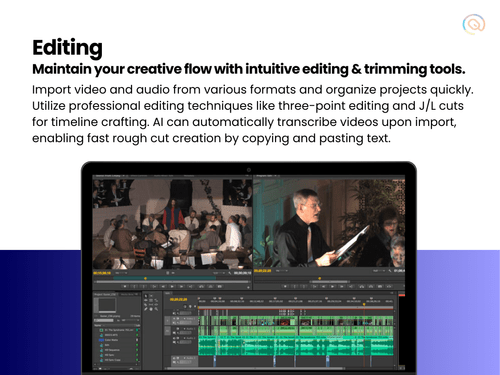Toggle Video 1 track output eye
The width and height of the screenshot is (500, 375).
pos(174,319)
